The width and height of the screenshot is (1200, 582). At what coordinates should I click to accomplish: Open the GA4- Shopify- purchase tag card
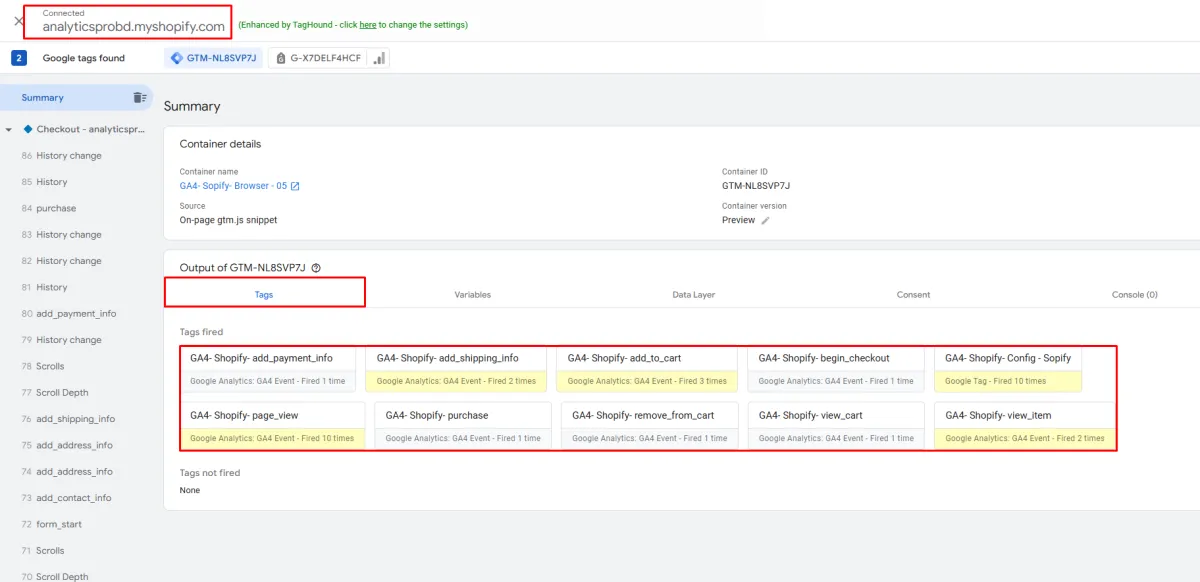[463, 427]
